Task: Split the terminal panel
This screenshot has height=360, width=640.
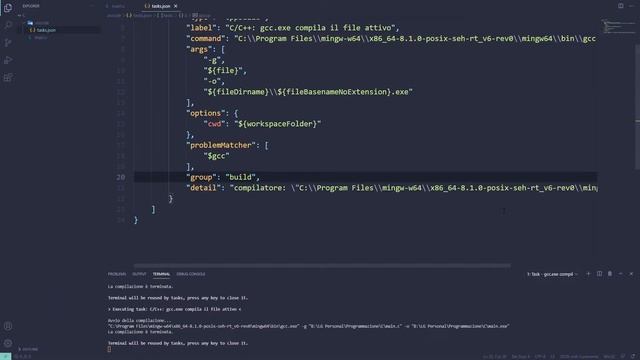Action: tap(599, 274)
